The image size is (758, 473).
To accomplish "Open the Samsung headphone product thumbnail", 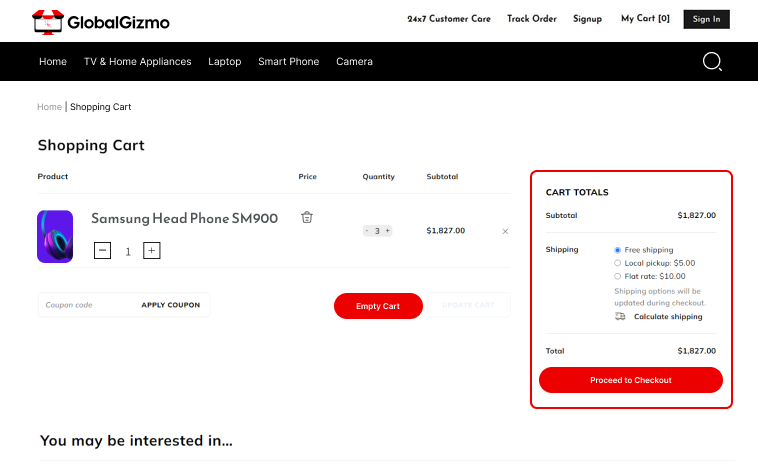I will pyautogui.click(x=55, y=236).
